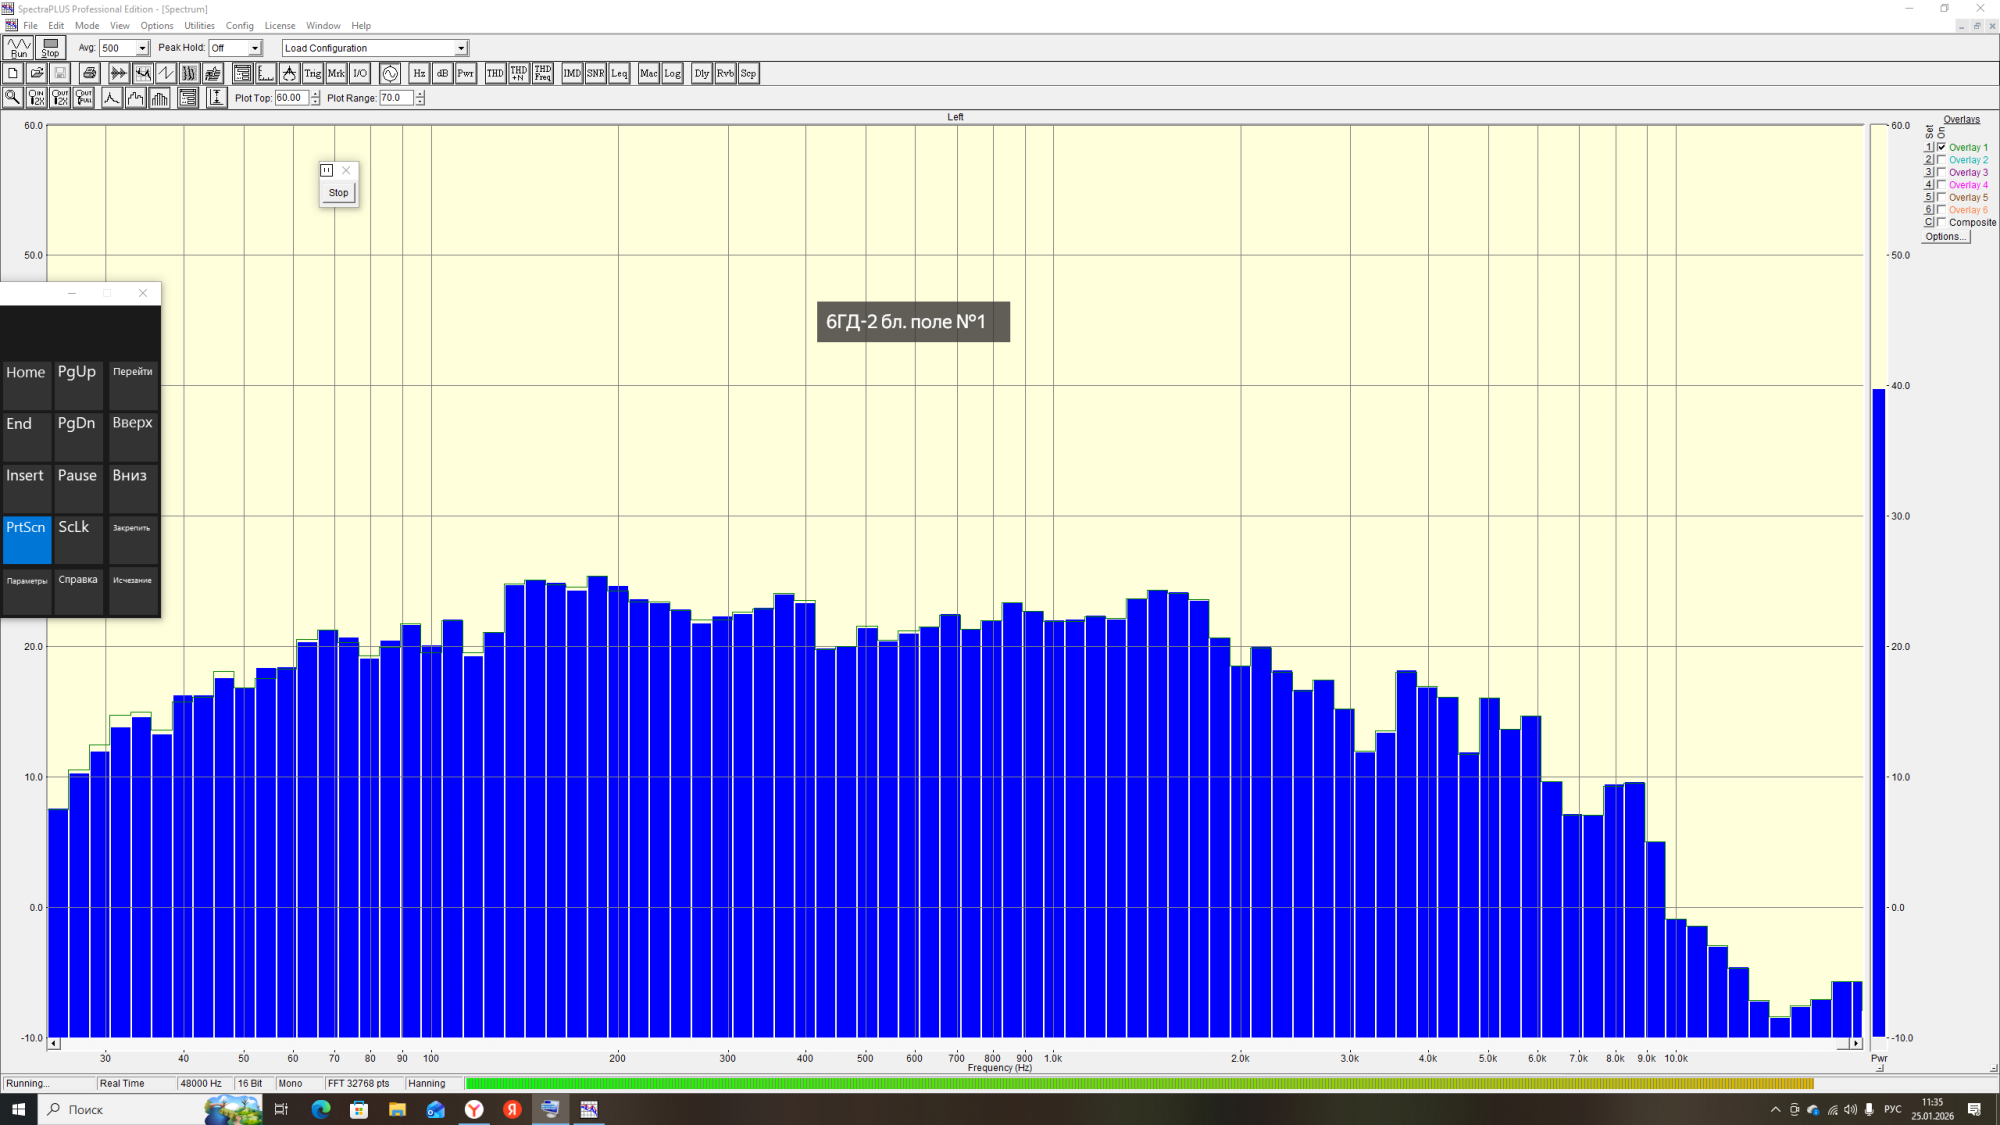The height and width of the screenshot is (1125, 2000).
Task: Click the Zoom In 2X icon
Action: (36, 98)
